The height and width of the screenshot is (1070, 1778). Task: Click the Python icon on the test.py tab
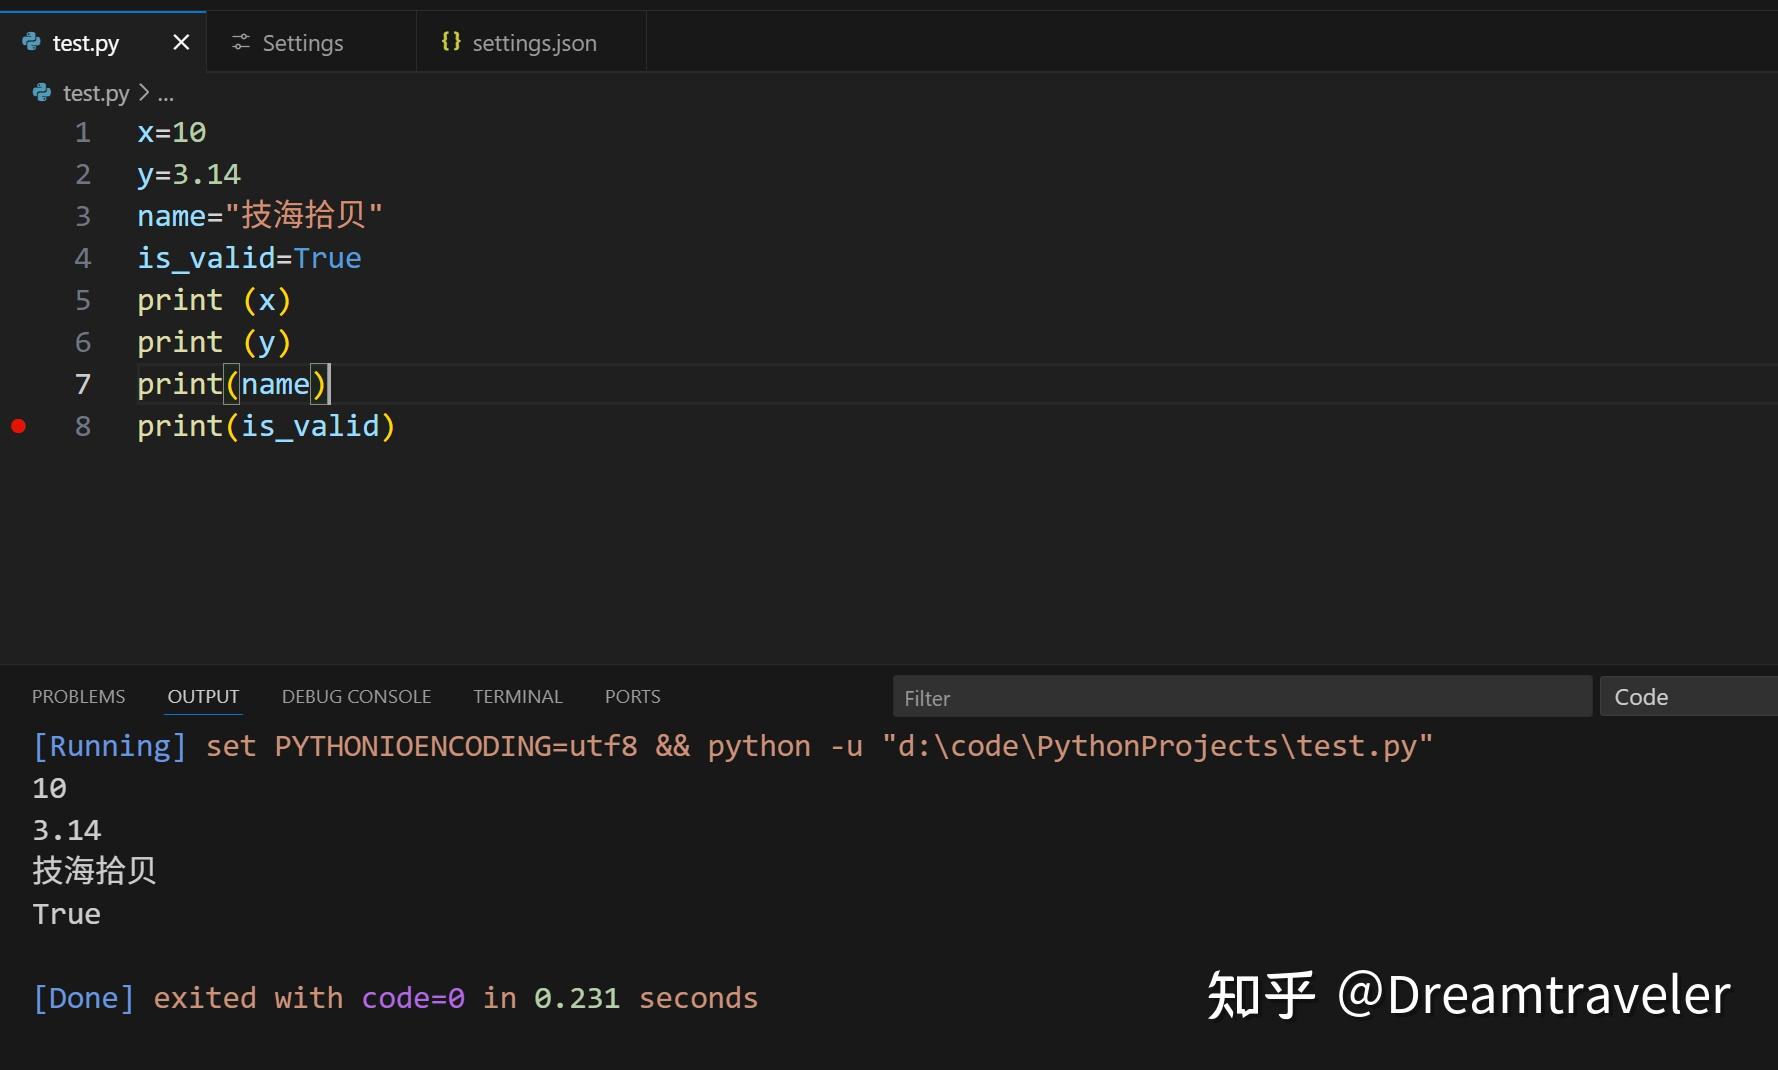(30, 42)
